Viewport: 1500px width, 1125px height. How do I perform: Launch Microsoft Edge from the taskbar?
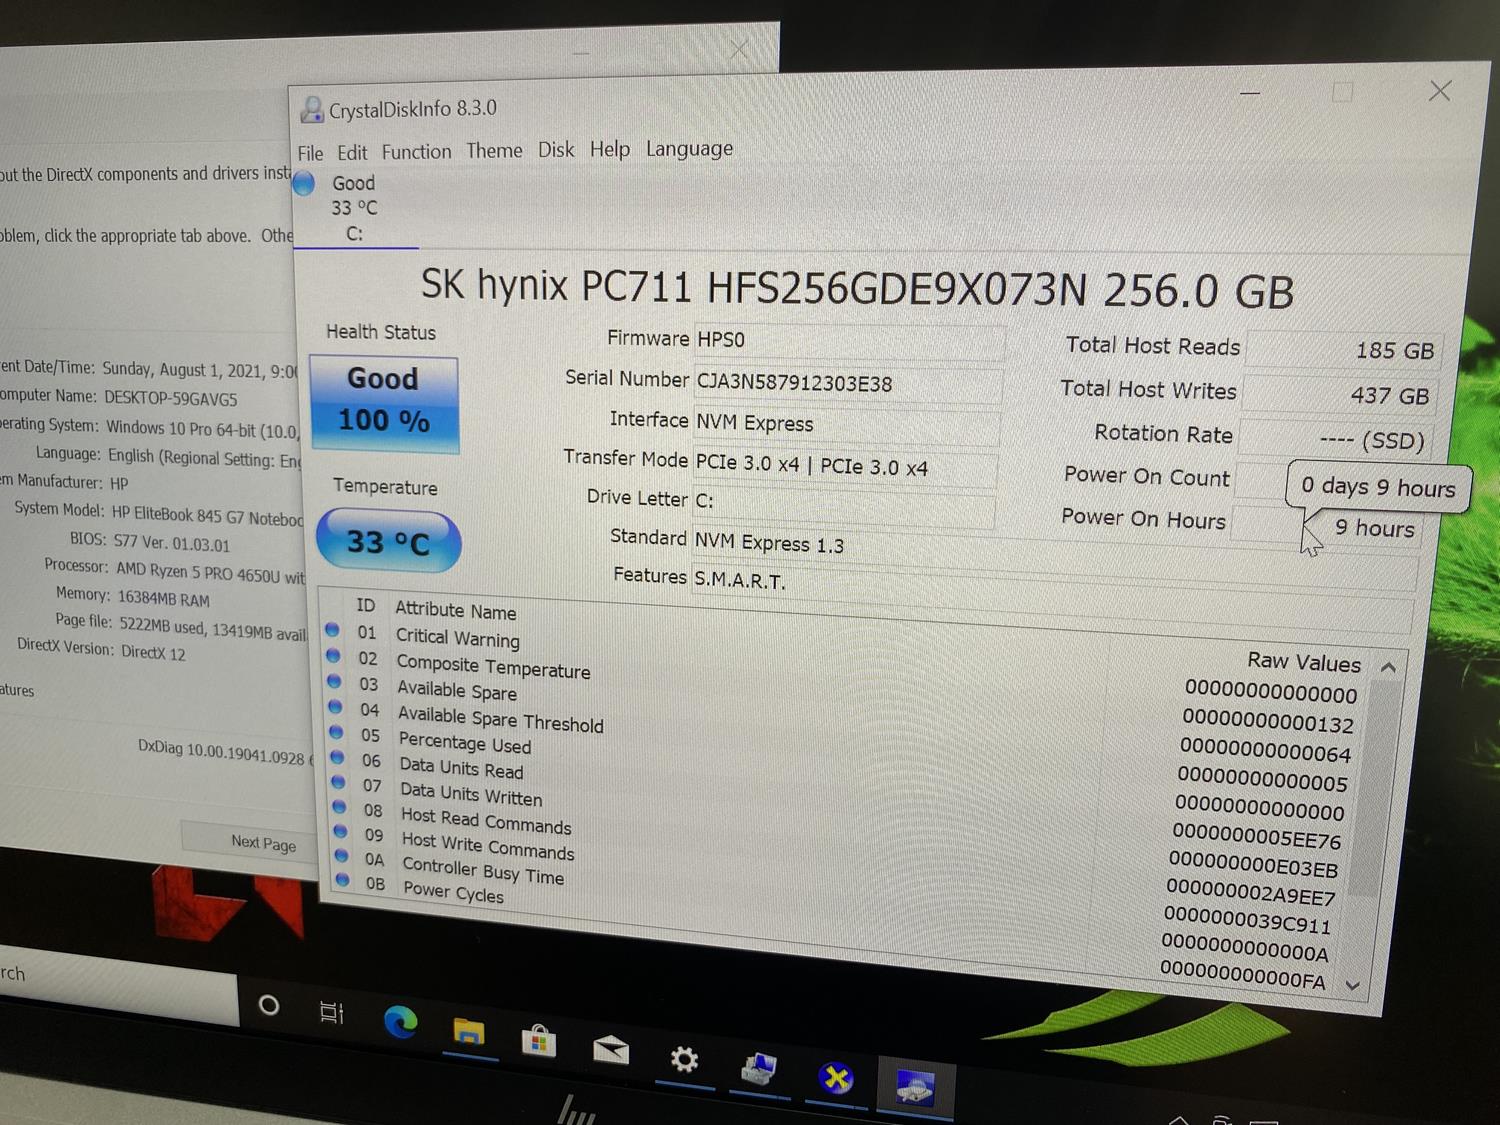(x=401, y=1021)
